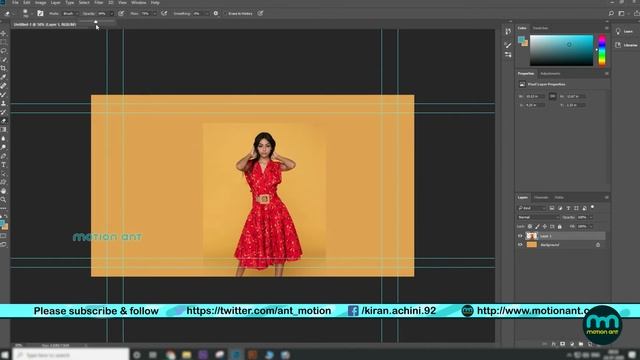Image resolution: width=640 pixels, height=360 pixels.
Task: Click the lock all layers icon
Action: [x=560, y=227]
